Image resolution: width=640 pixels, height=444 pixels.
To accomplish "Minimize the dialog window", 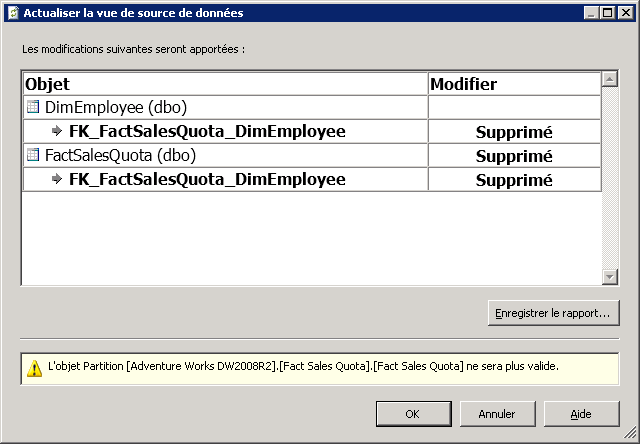I will 592,13.
